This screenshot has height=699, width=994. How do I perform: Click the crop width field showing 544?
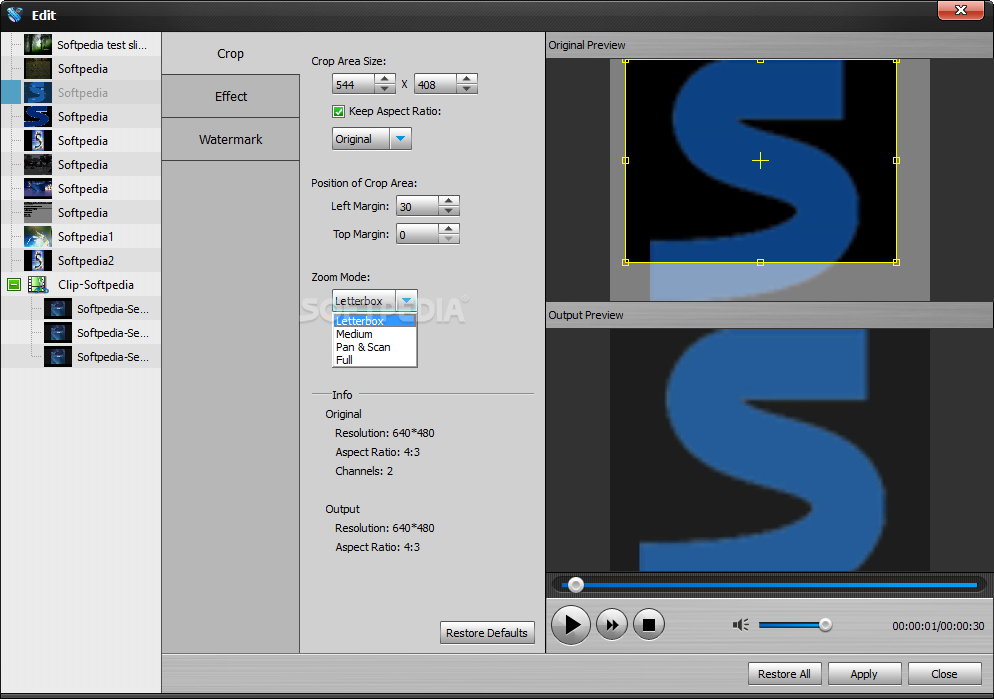(354, 84)
